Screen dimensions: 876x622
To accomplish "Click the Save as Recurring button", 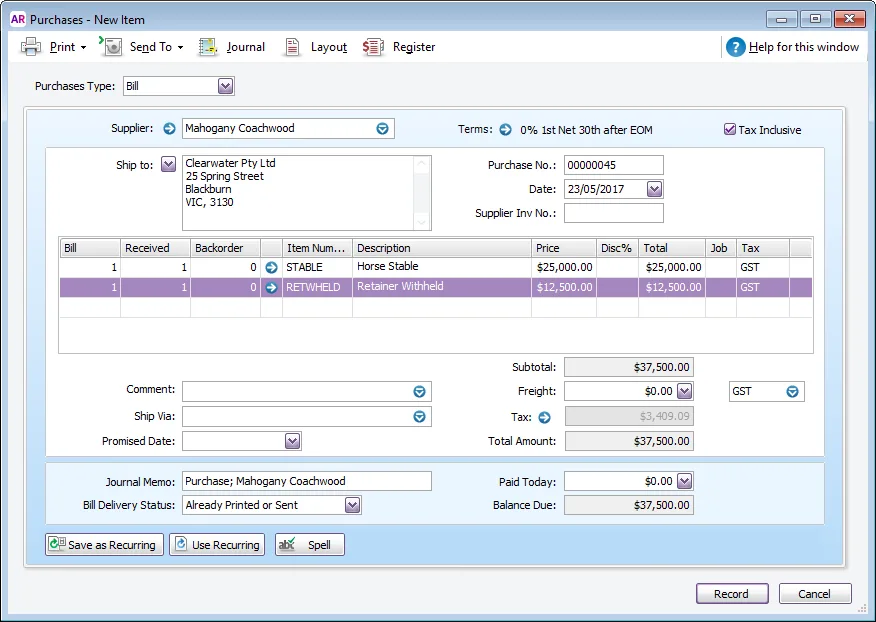I will [104, 544].
